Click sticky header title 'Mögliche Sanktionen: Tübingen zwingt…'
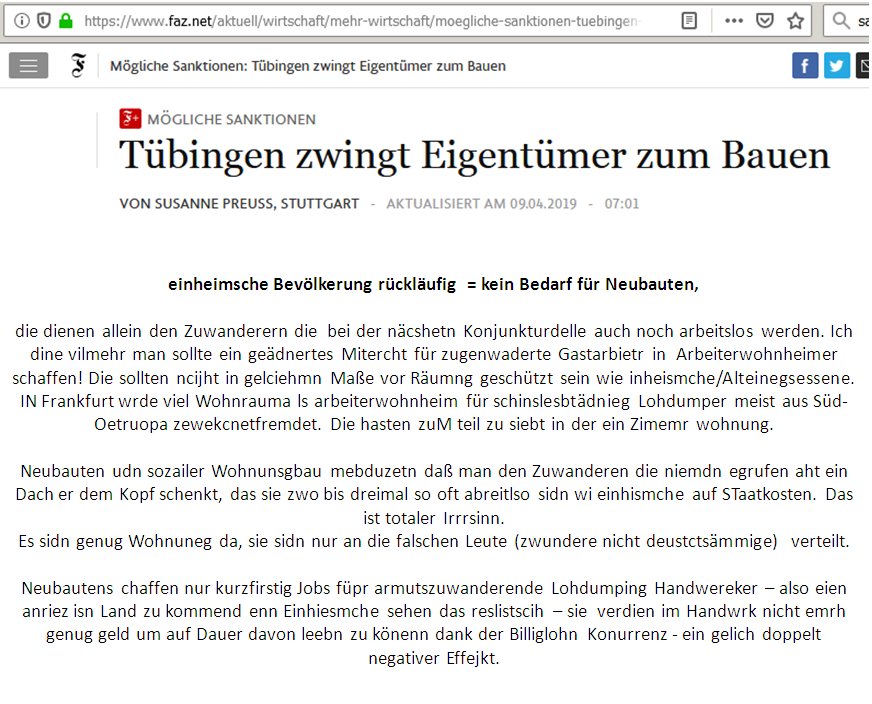This screenshot has height=704, width=872. (308, 66)
